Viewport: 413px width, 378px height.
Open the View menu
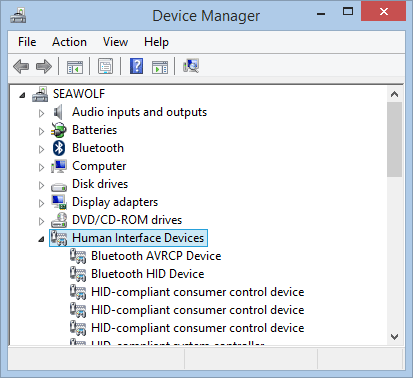(x=115, y=42)
